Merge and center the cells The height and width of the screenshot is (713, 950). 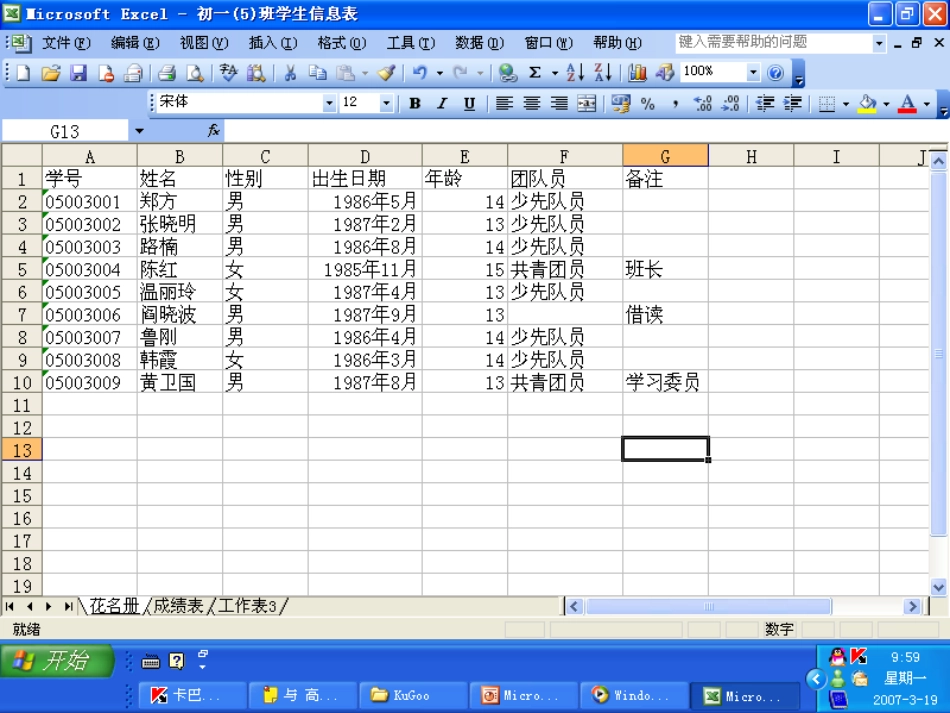click(x=586, y=104)
